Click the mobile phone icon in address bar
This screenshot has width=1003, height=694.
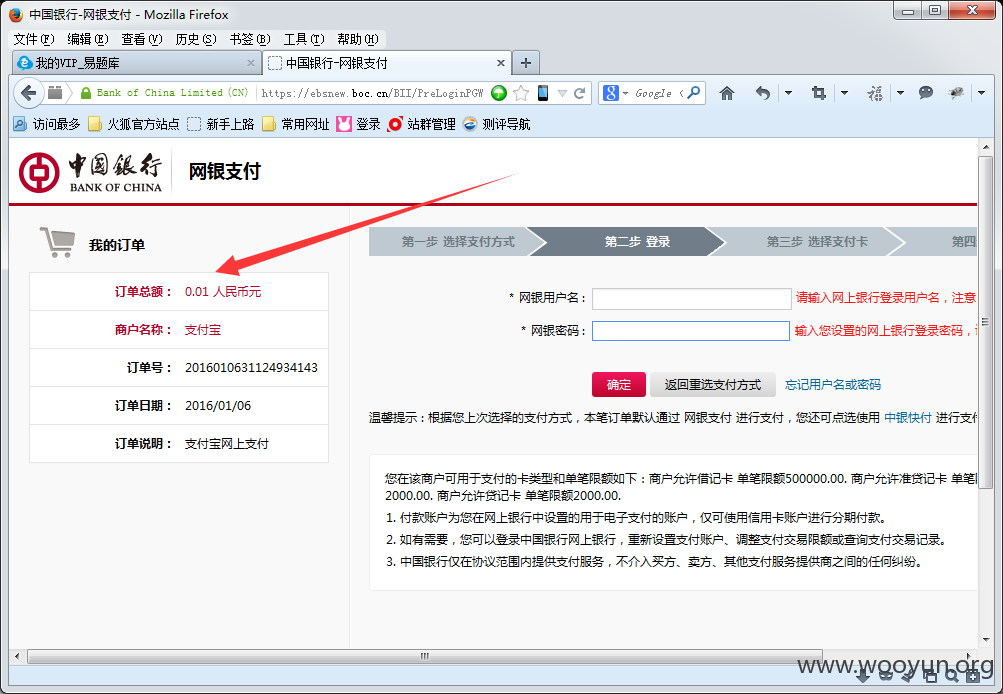(542, 93)
